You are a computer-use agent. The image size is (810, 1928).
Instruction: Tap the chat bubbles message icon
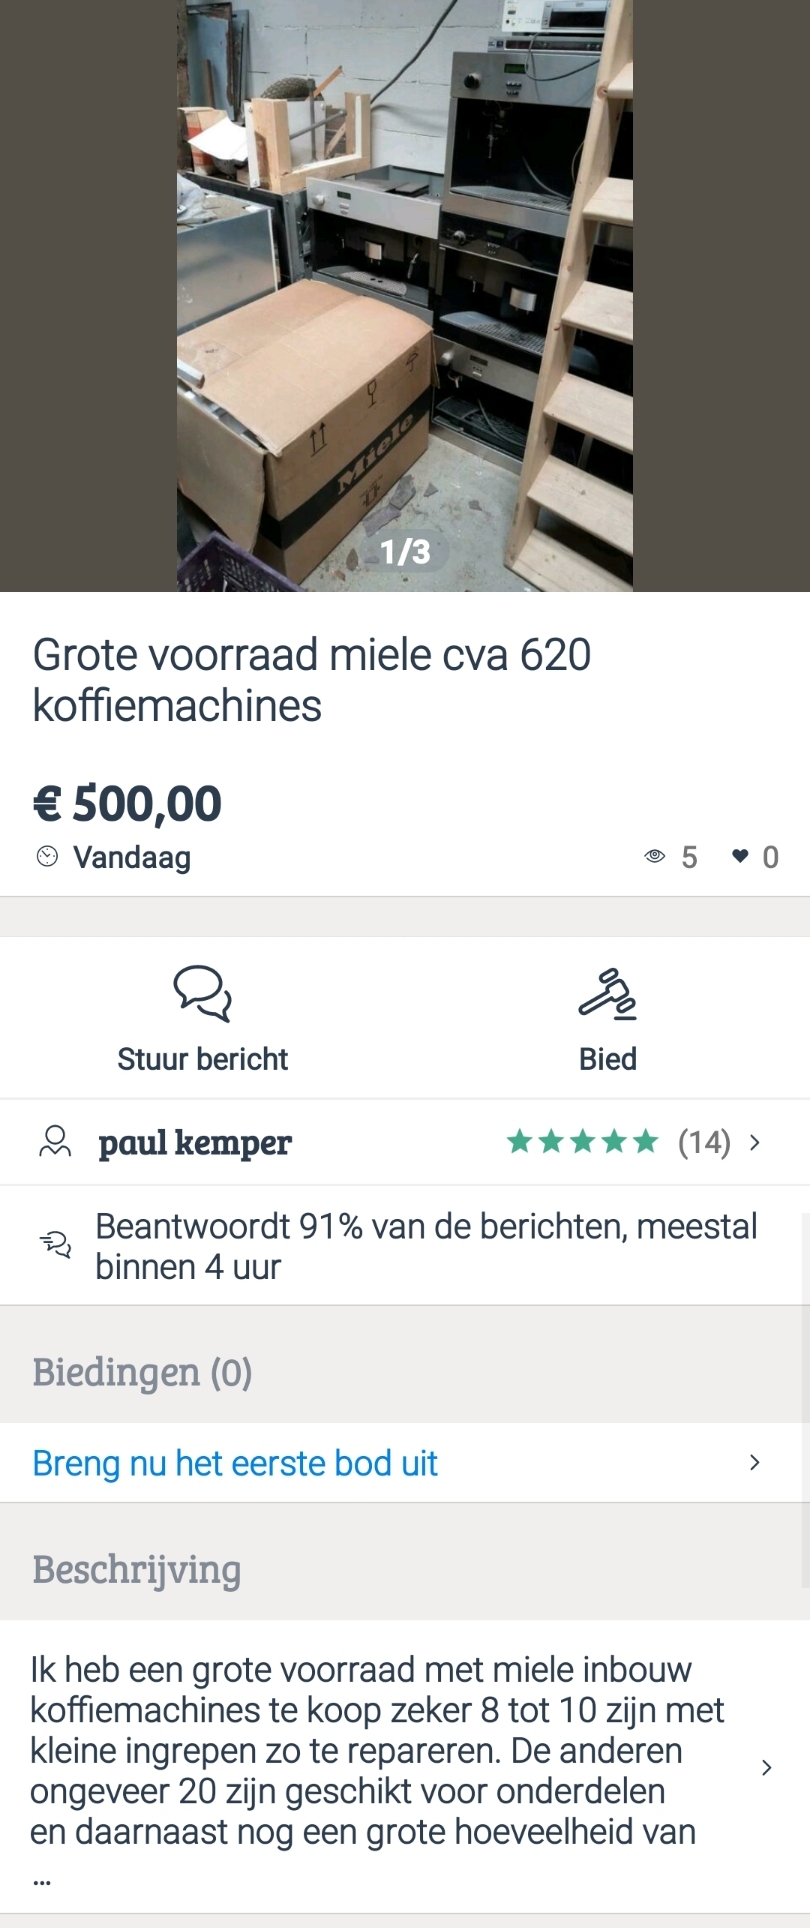[x=203, y=992]
